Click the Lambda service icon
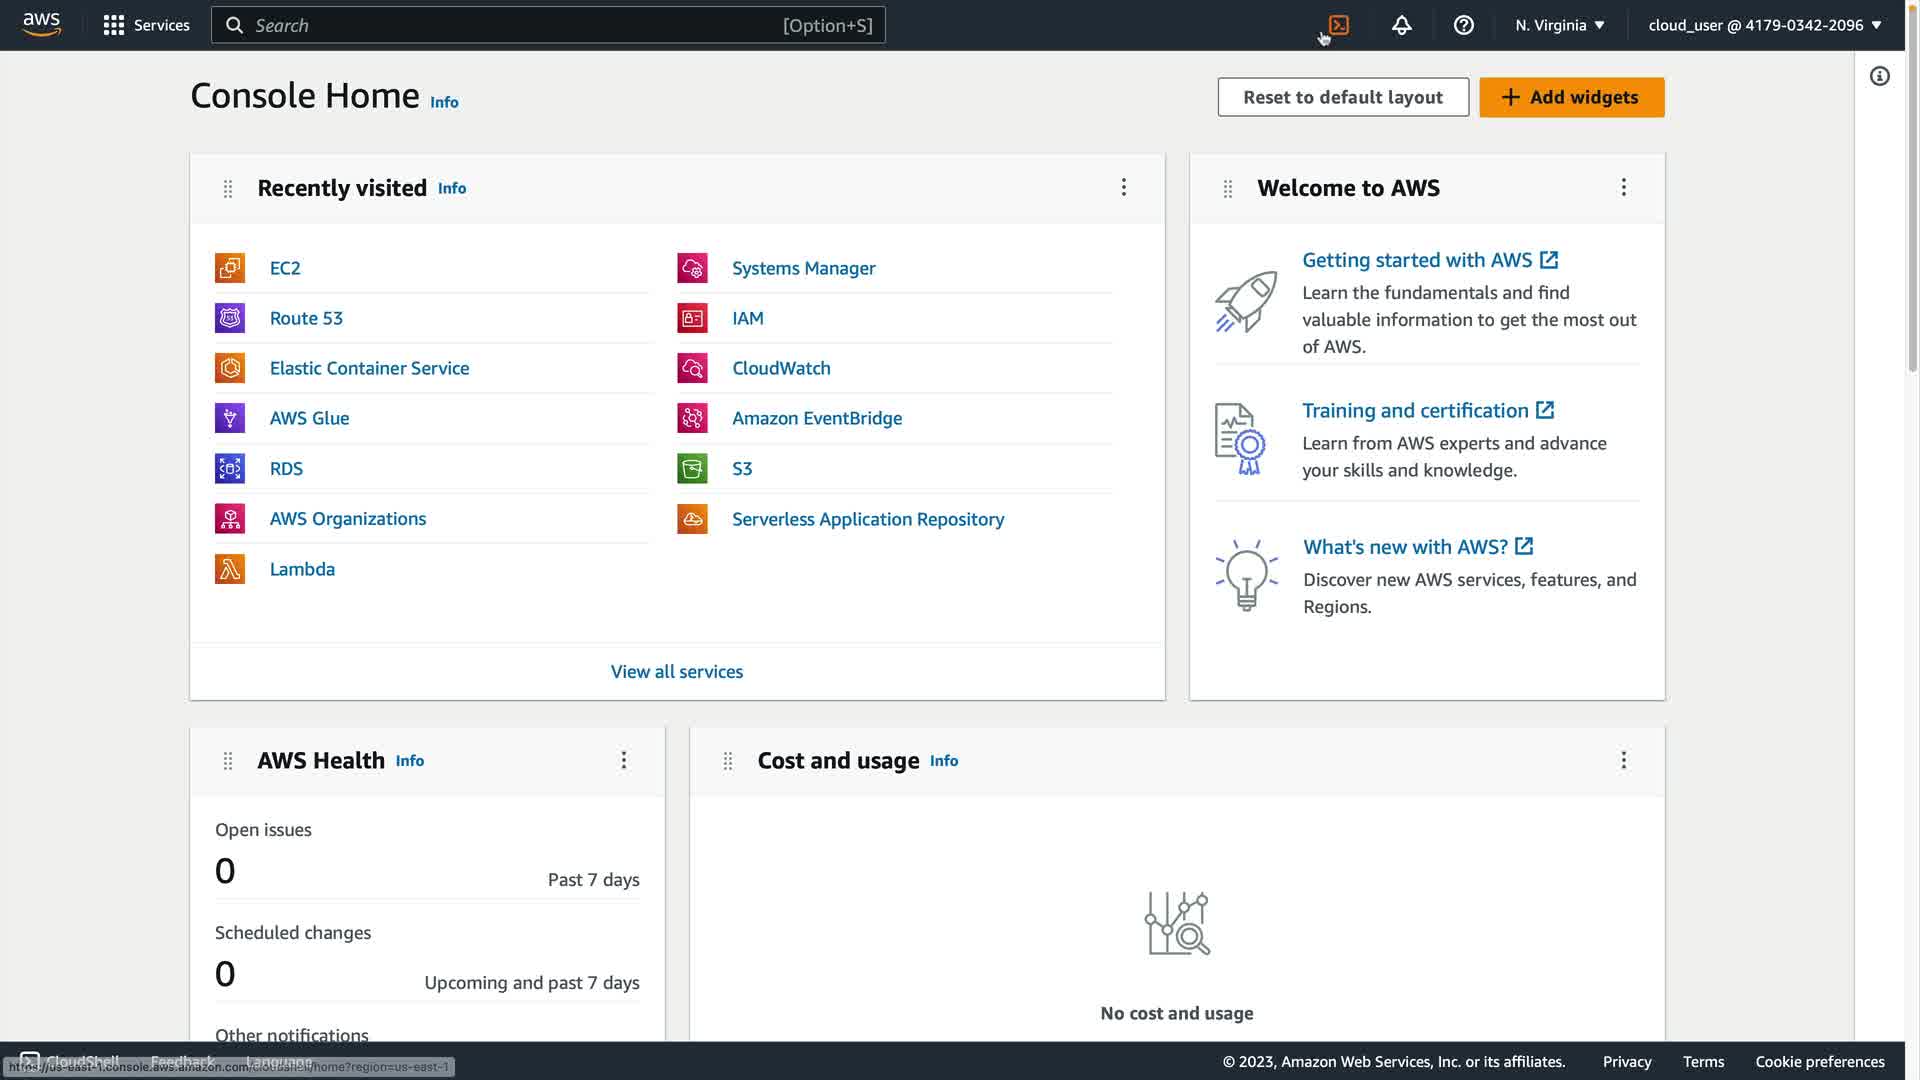 (x=230, y=569)
